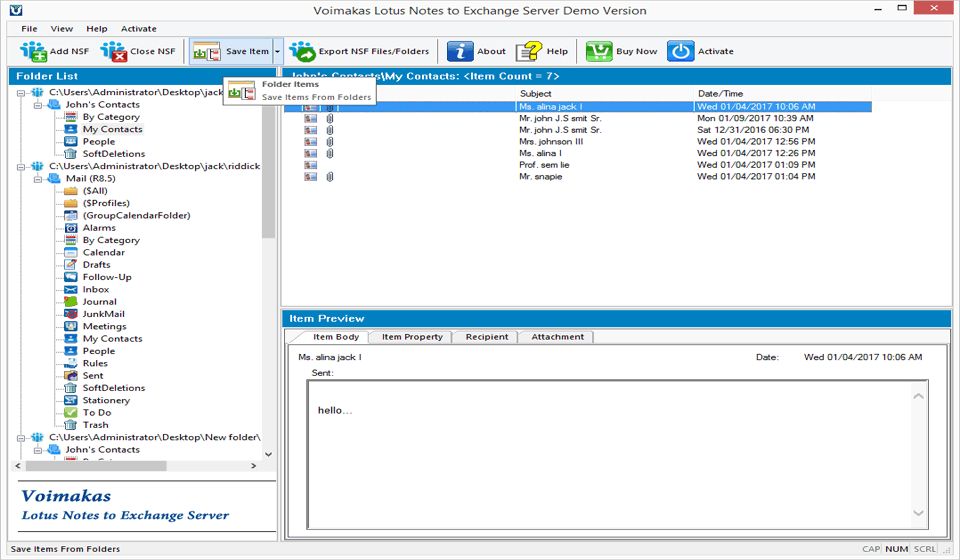Select My Contacts under first John's Contacts
This screenshot has width=960, height=560.
coord(113,129)
